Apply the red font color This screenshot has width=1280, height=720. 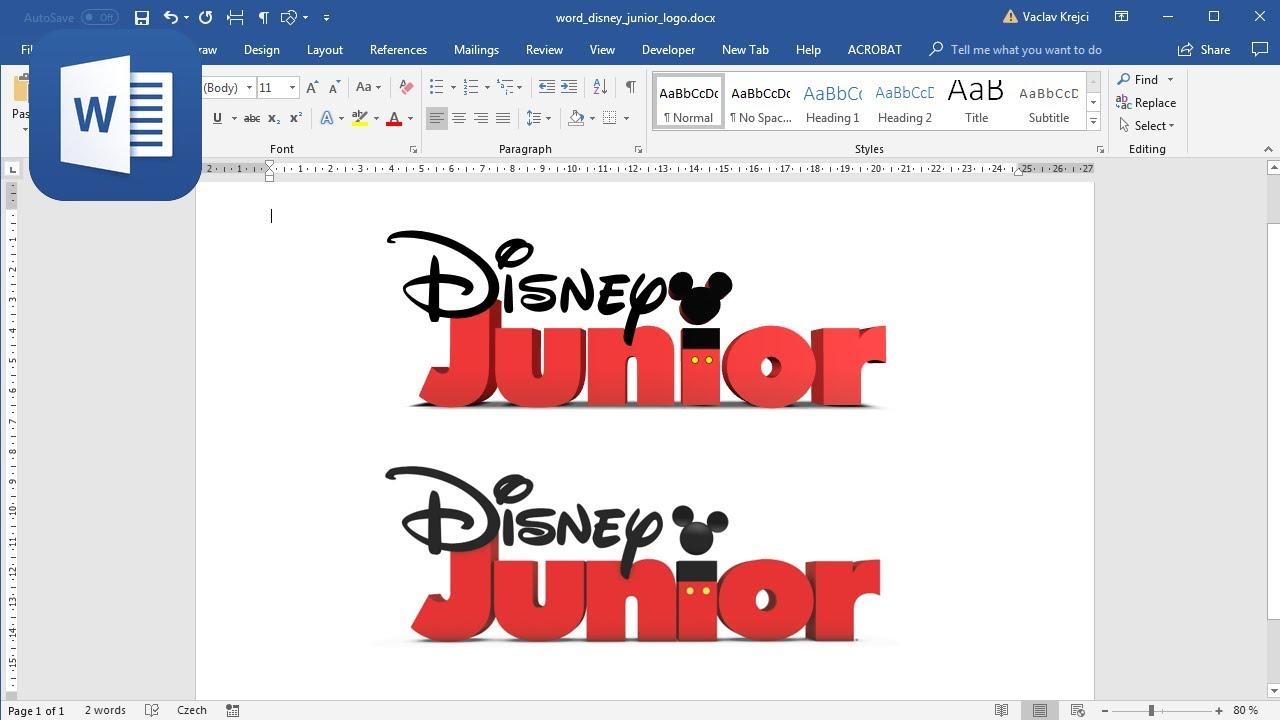coord(394,118)
